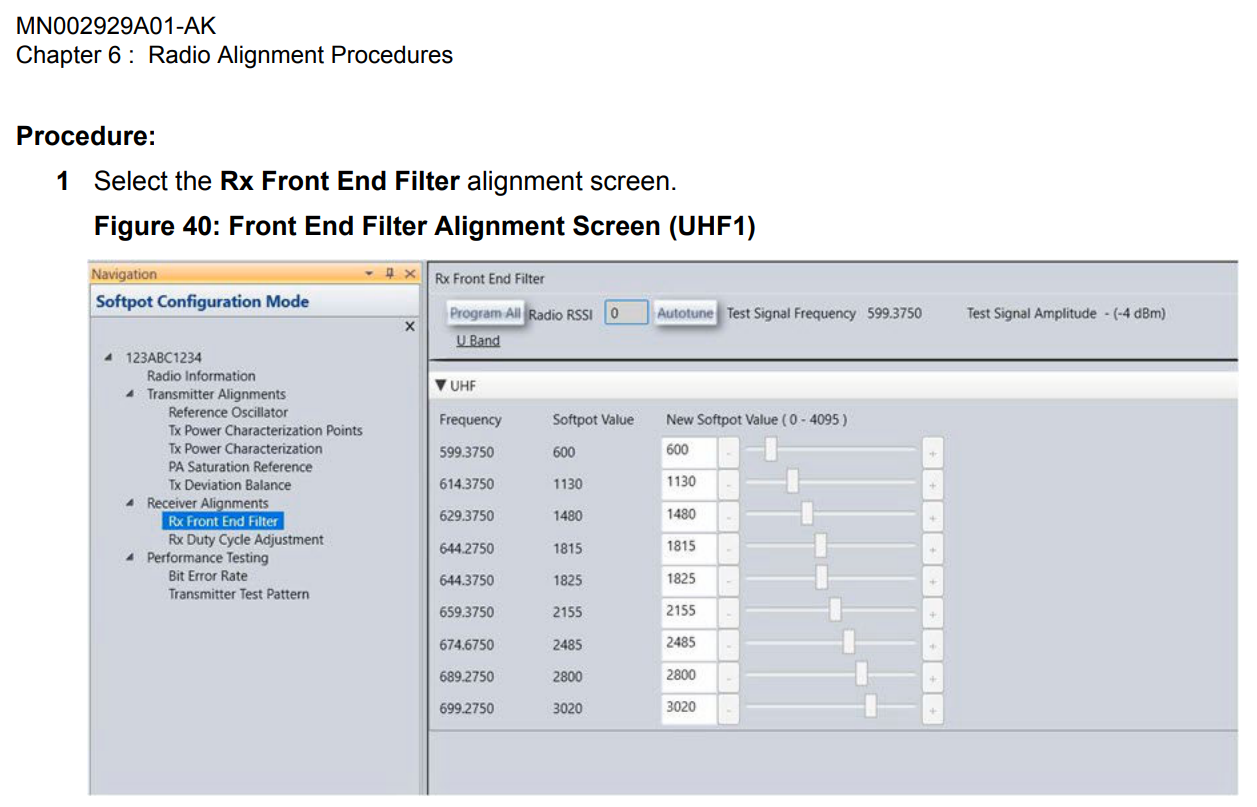The height and width of the screenshot is (807, 1257).
Task: Decrease softpot for 674.6750 with minus
Action: [x=729, y=645]
